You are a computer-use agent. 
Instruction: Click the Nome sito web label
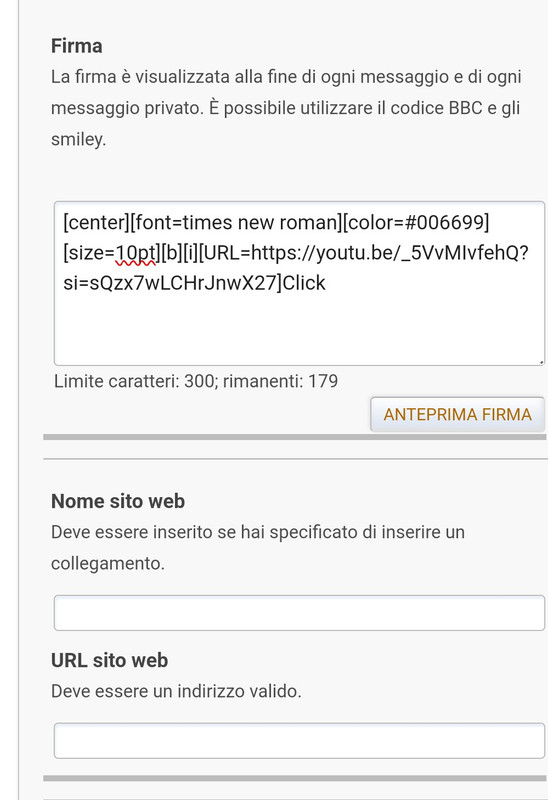118,501
